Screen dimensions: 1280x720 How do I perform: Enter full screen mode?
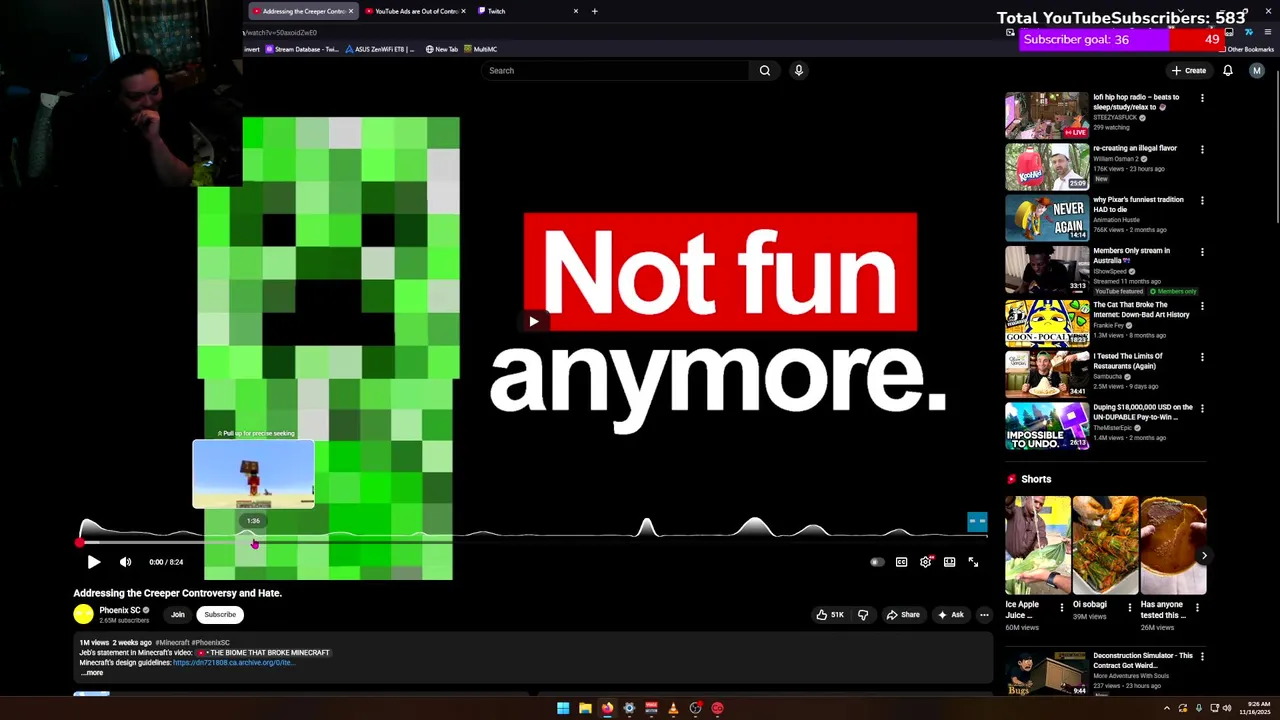pos(973,562)
